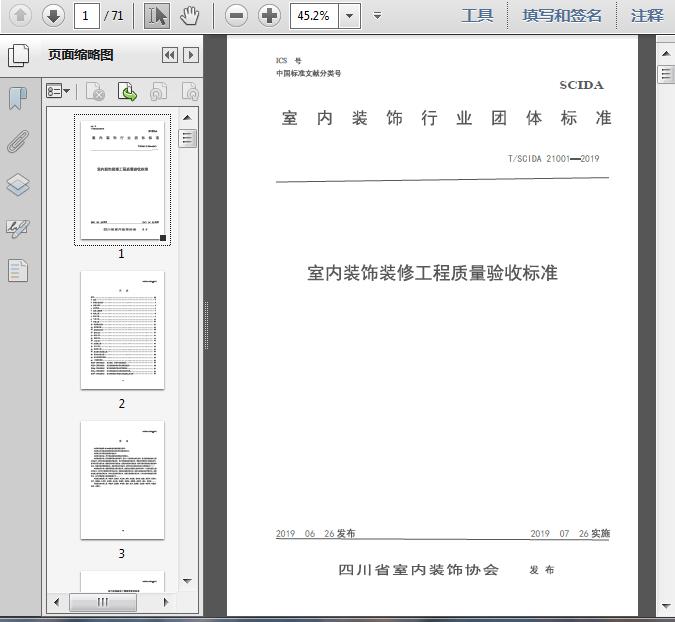Open the zoom level dropdown arrow
The height and width of the screenshot is (622, 675).
pos(350,16)
